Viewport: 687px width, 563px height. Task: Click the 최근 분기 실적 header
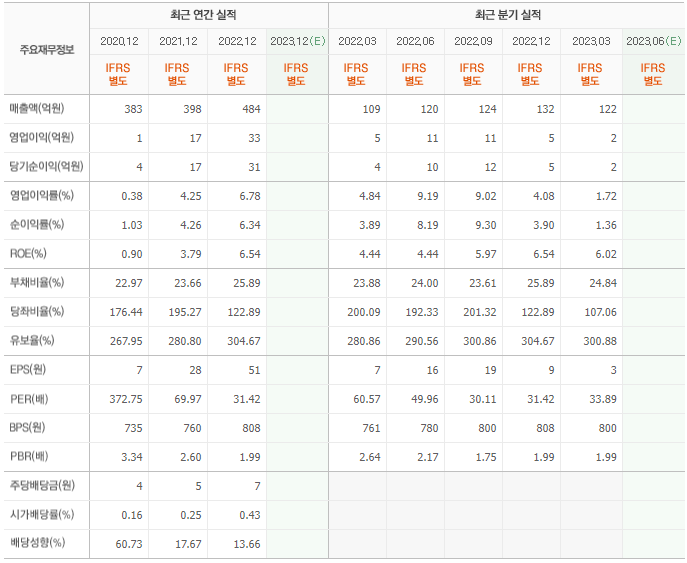tap(508, 15)
